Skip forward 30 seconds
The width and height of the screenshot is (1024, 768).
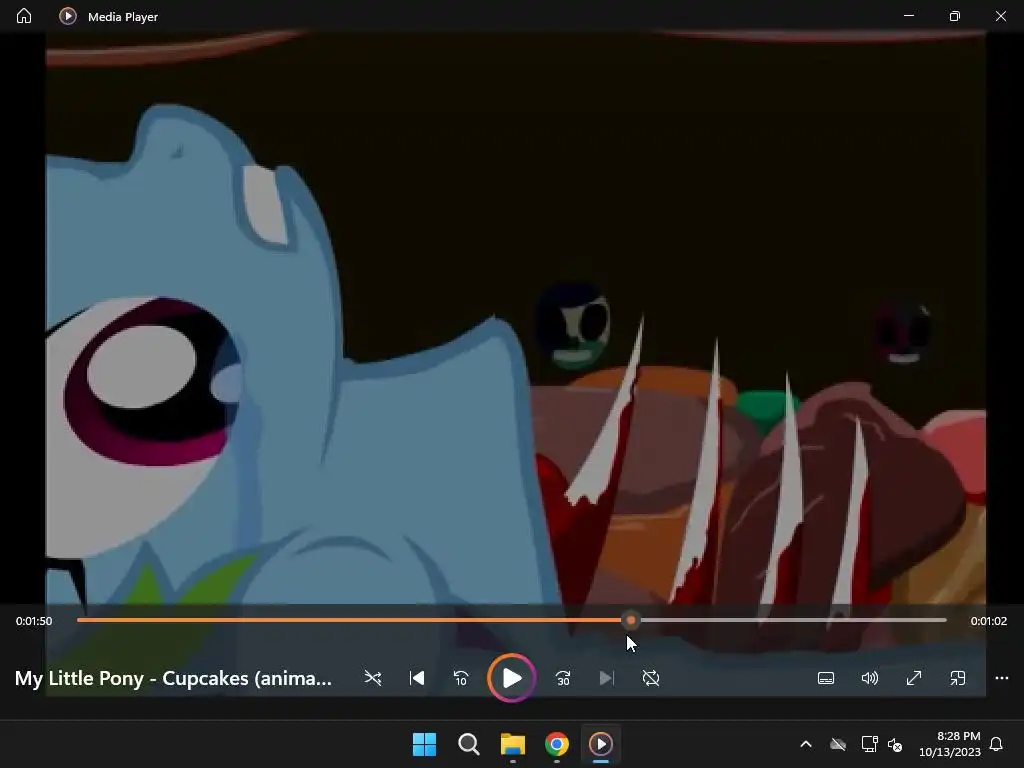563,678
